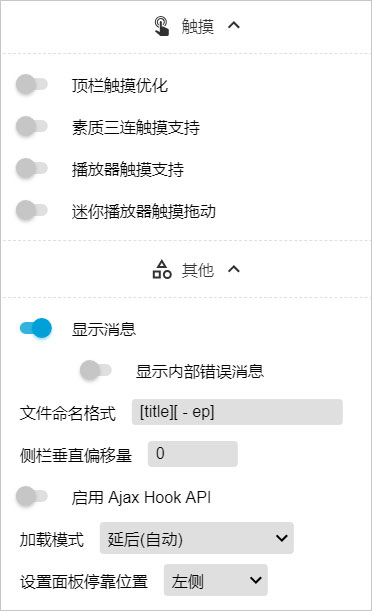Open the 设置面板停靠位置 dropdown

[x=216, y=581]
